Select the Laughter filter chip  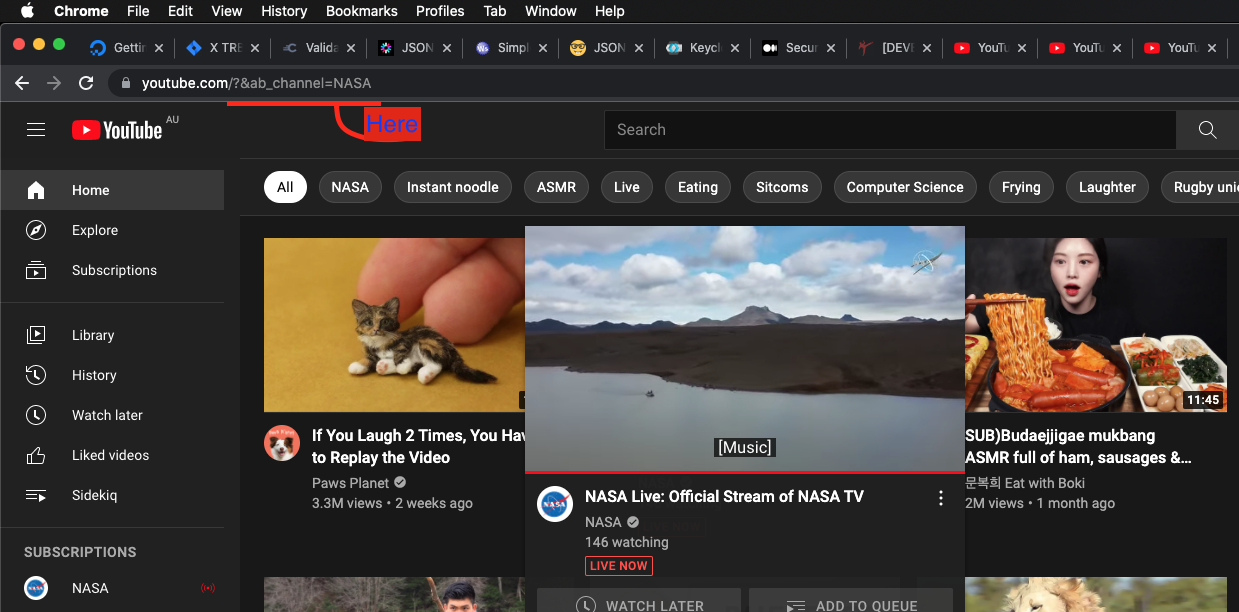pyautogui.click(x=1107, y=187)
